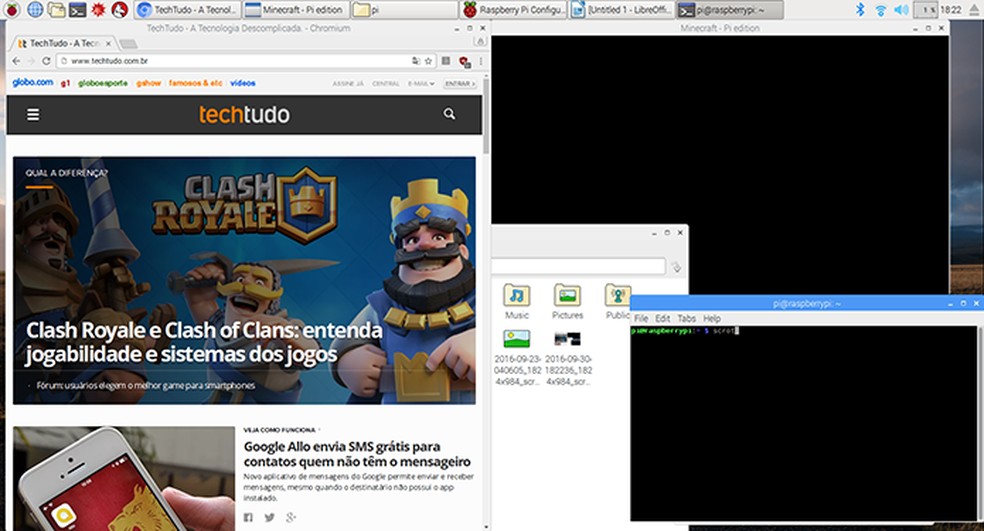The image size is (984, 531).
Task: Switch to Untitled 1 LibreOffice taskbar button
Action: click(x=623, y=9)
